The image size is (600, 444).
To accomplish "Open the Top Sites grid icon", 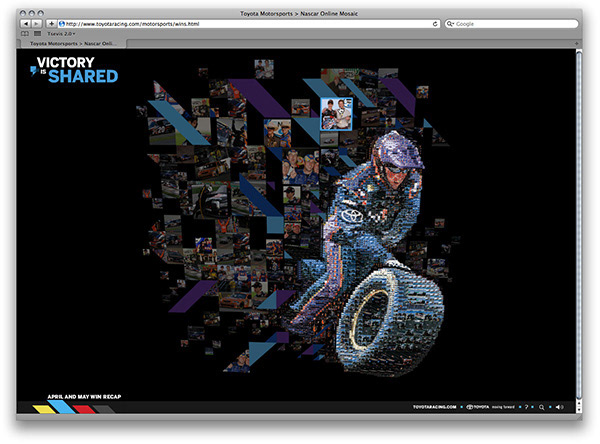I will [38, 34].
